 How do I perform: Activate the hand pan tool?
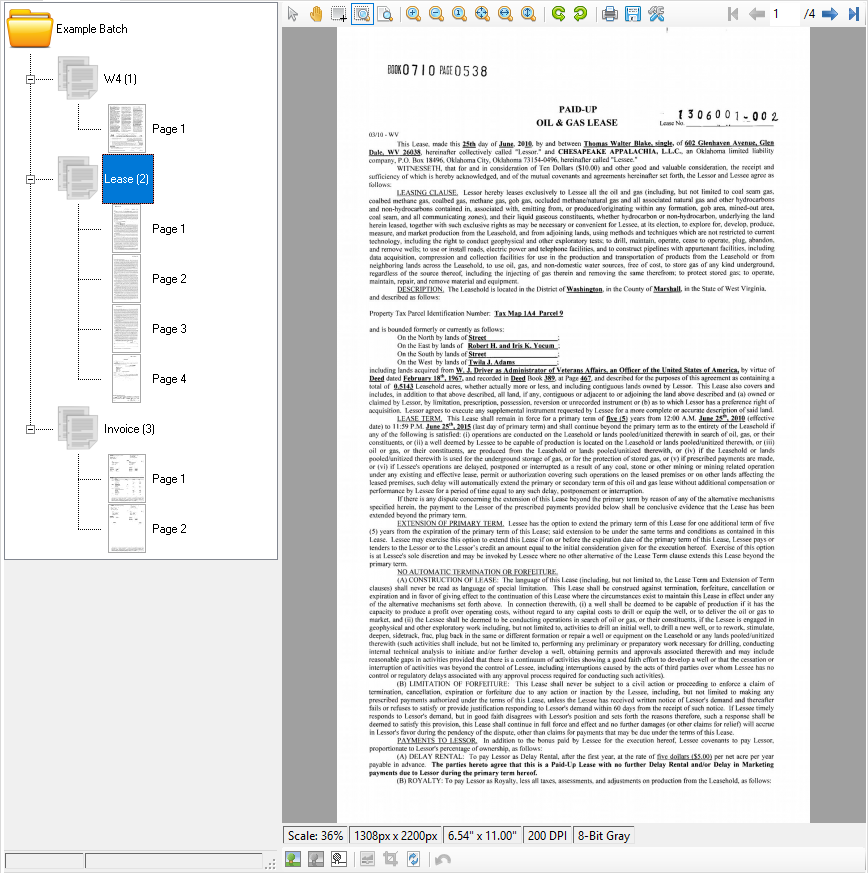tap(316, 13)
